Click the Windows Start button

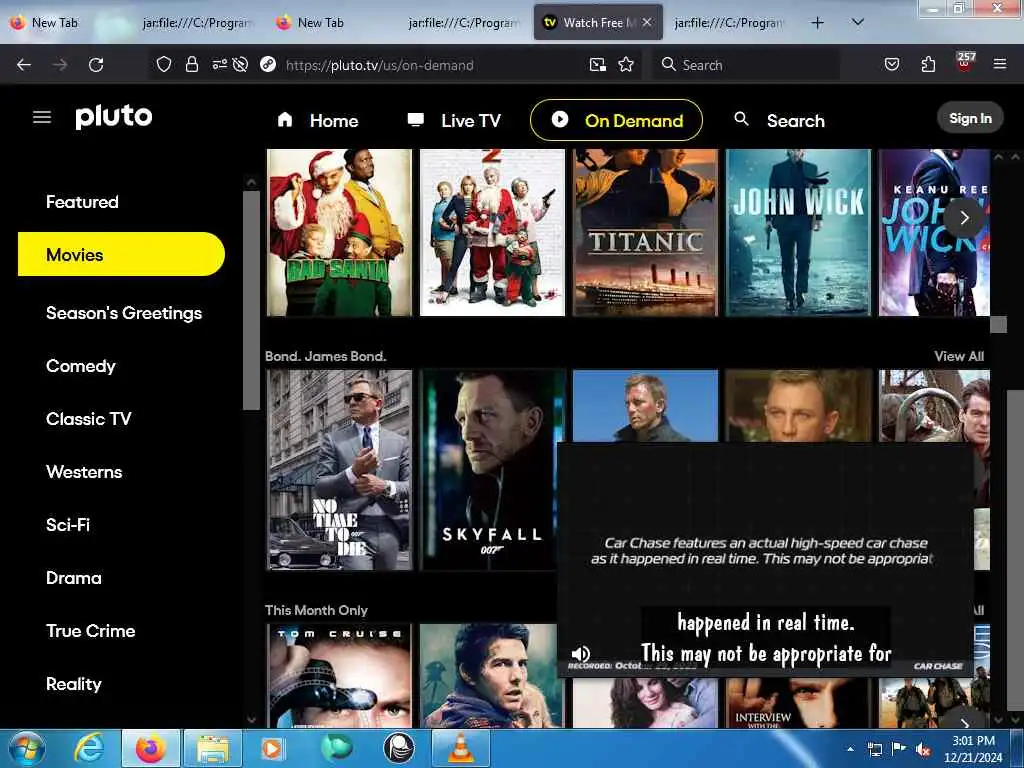(27, 748)
